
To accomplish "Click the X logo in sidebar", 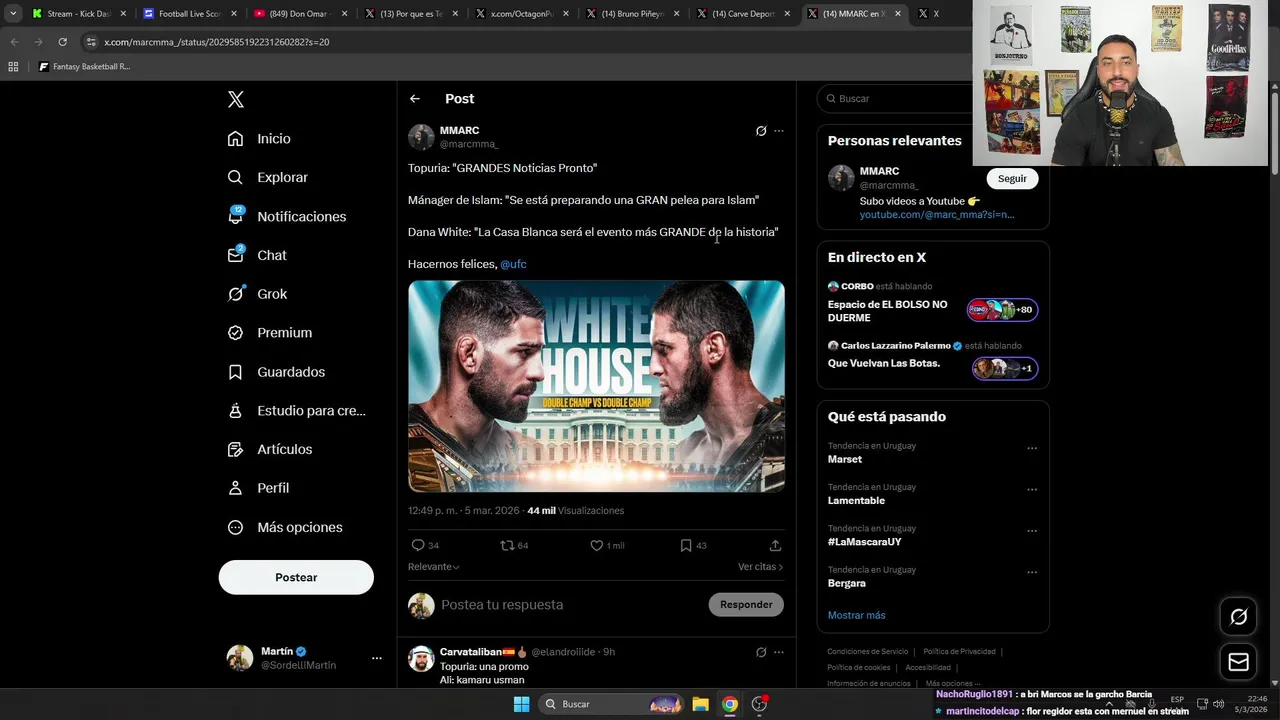I will [x=235, y=99].
